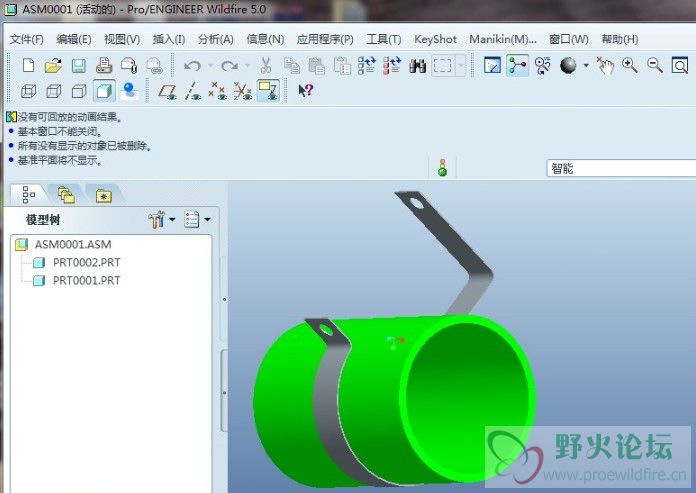Open the 插入(I) menu
696x493 pixels.
pos(169,39)
